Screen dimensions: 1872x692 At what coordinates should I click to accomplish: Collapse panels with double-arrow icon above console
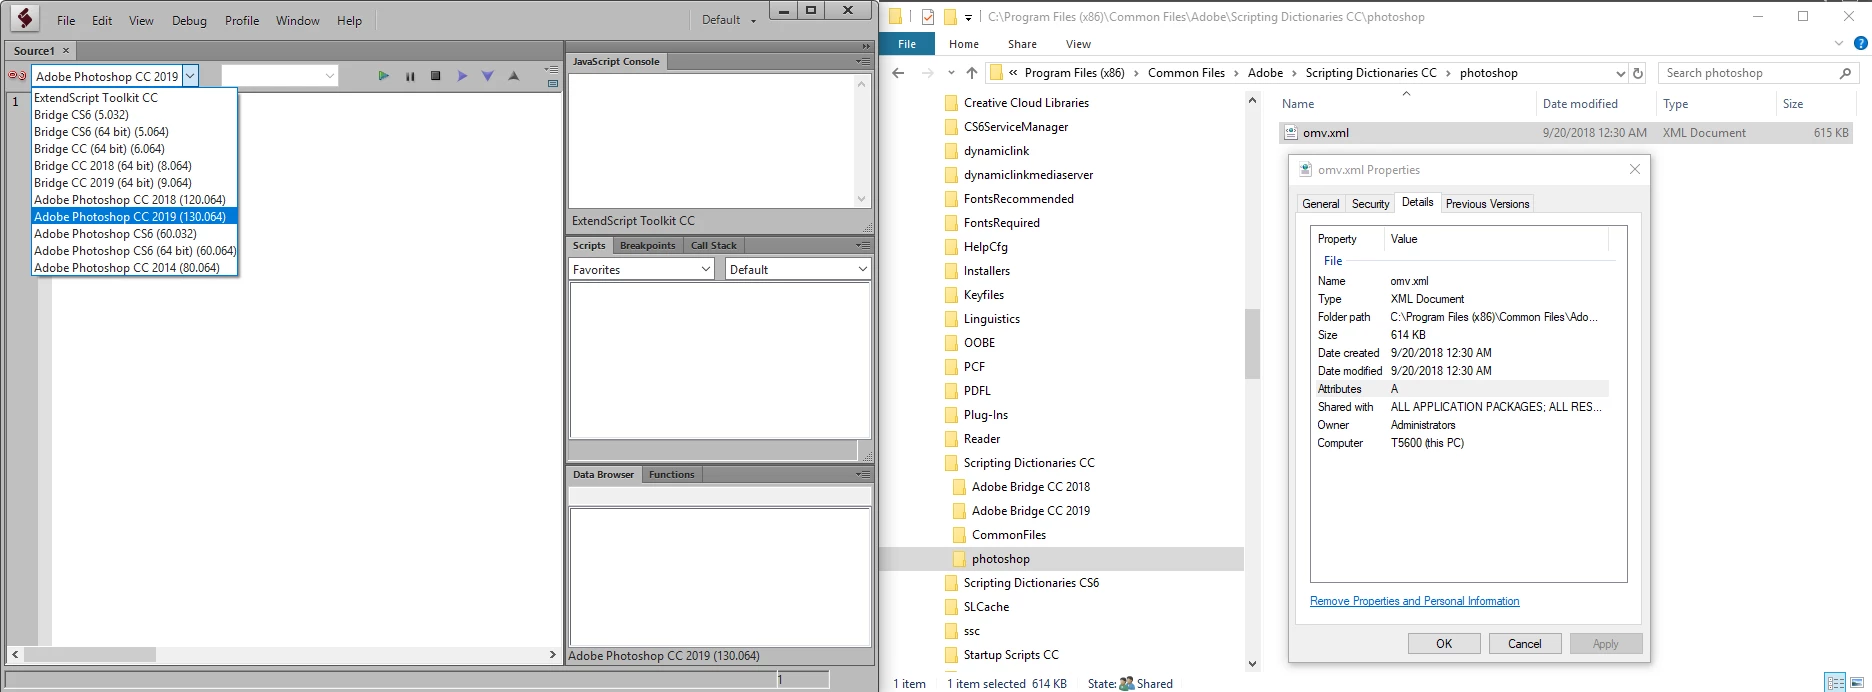(866, 46)
